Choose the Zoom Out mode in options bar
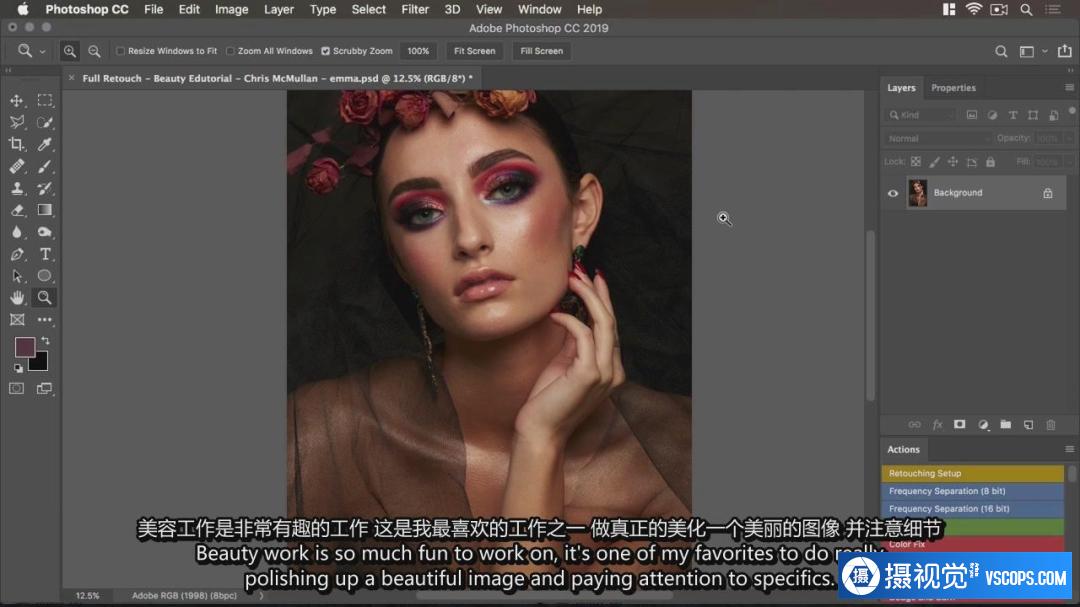Viewport: 1080px width, 607px height. click(94, 51)
